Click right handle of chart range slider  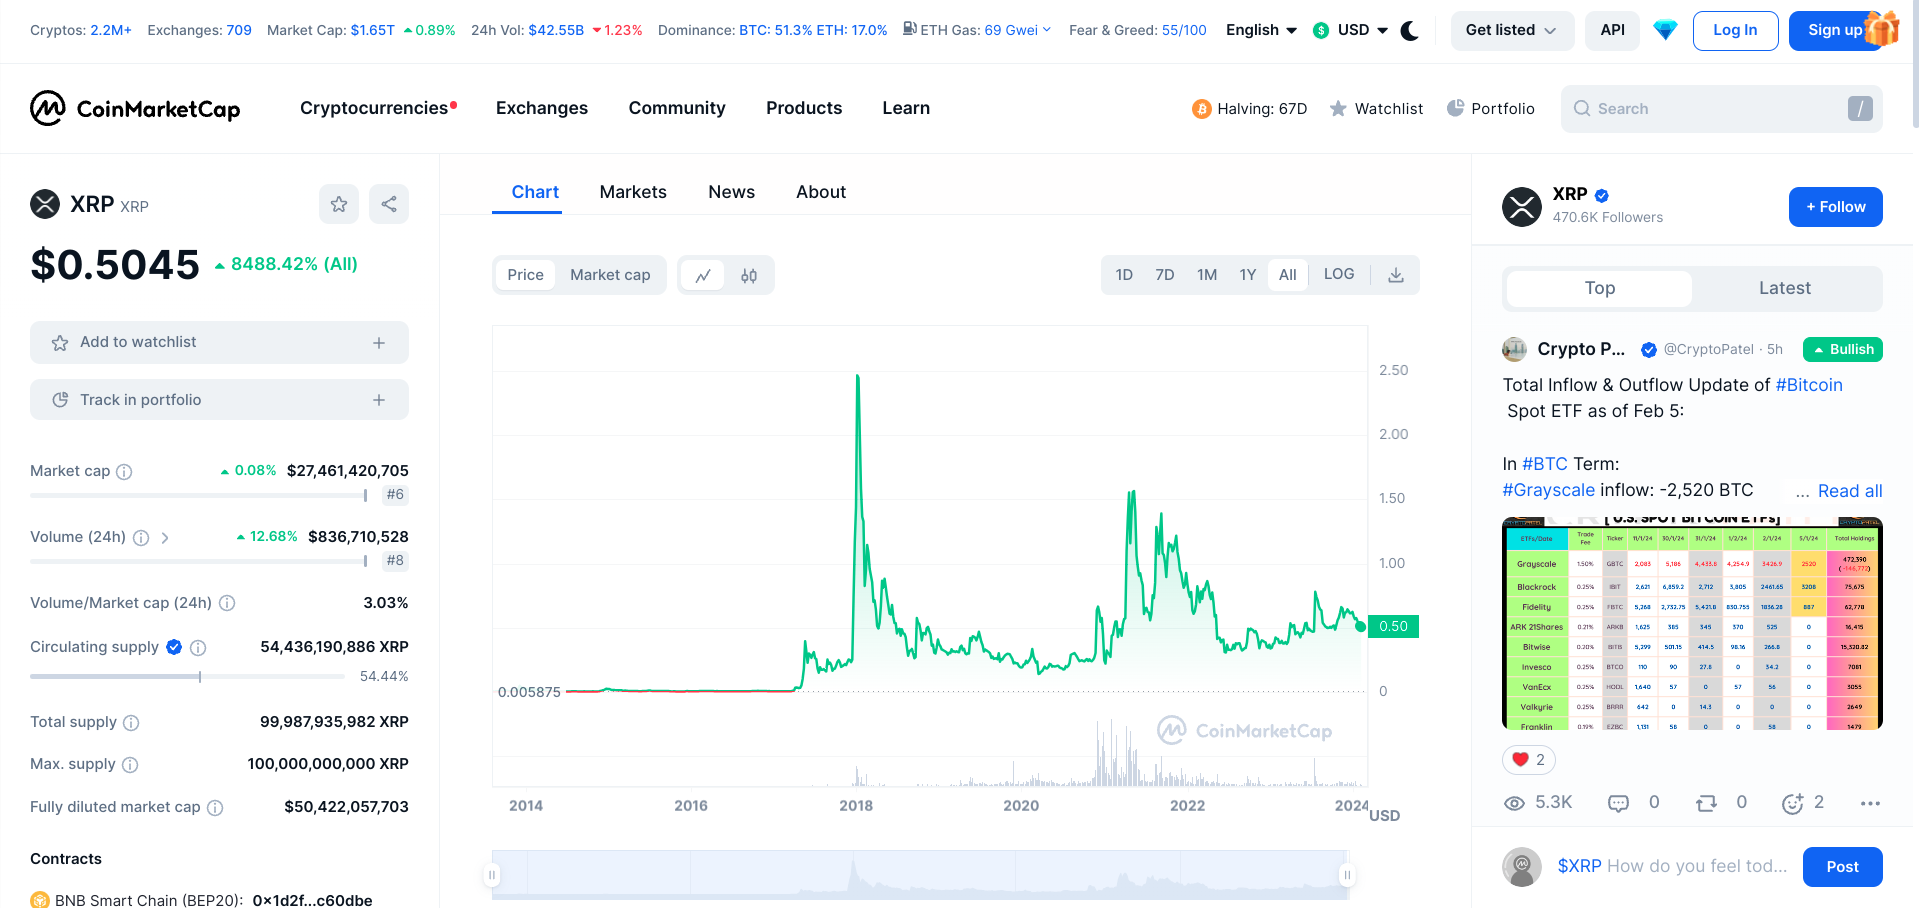click(1347, 875)
